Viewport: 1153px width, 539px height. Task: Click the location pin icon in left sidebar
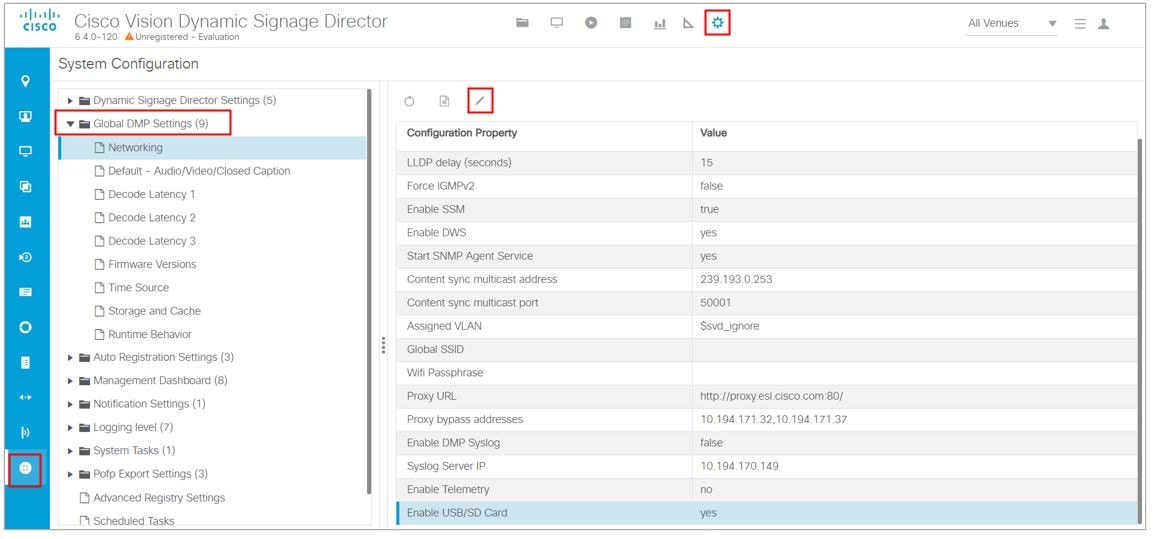26,81
